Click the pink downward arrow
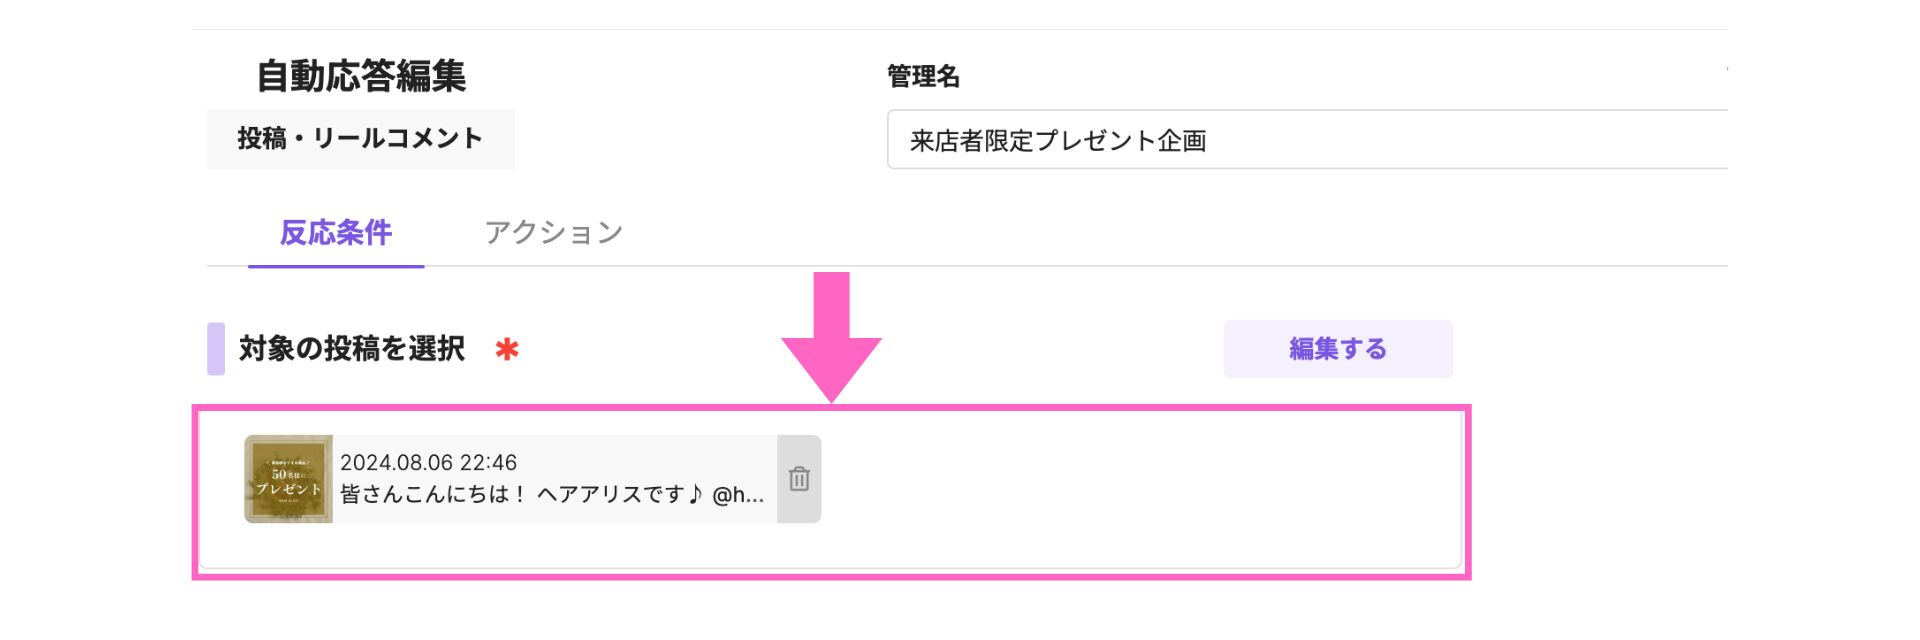Screen dimensions: 1920x640 (x=831, y=337)
